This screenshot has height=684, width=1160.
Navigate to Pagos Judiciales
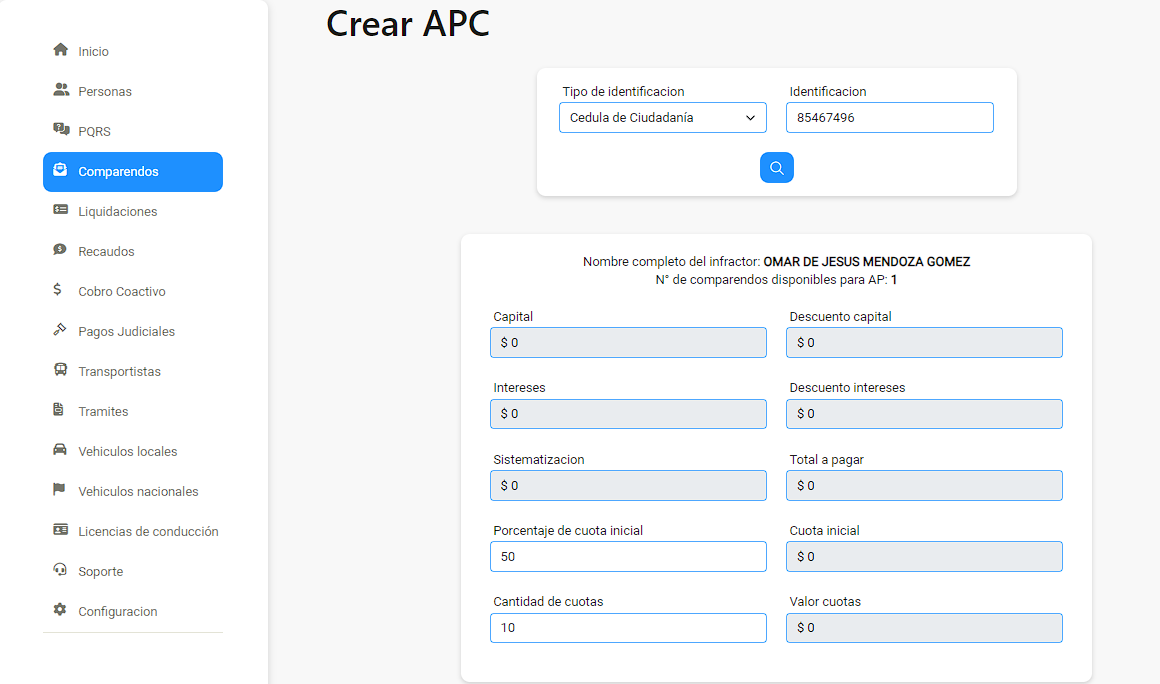click(x=133, y=331)
